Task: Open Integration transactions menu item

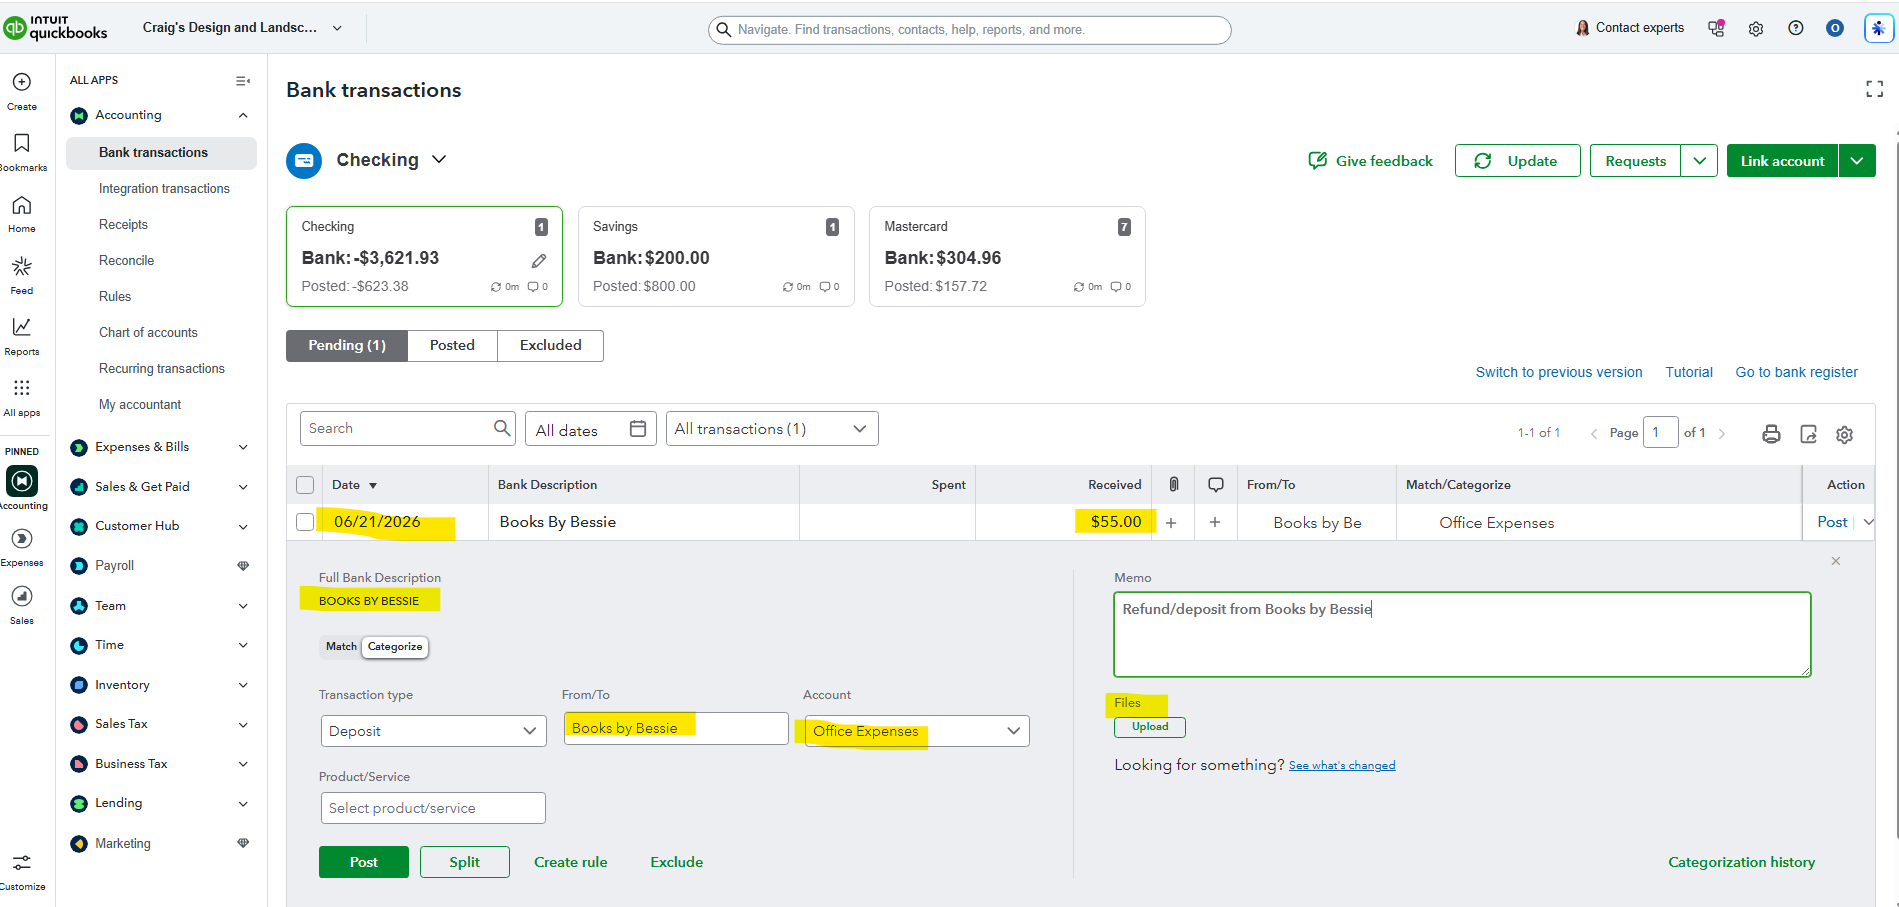Action: point(164,189)
